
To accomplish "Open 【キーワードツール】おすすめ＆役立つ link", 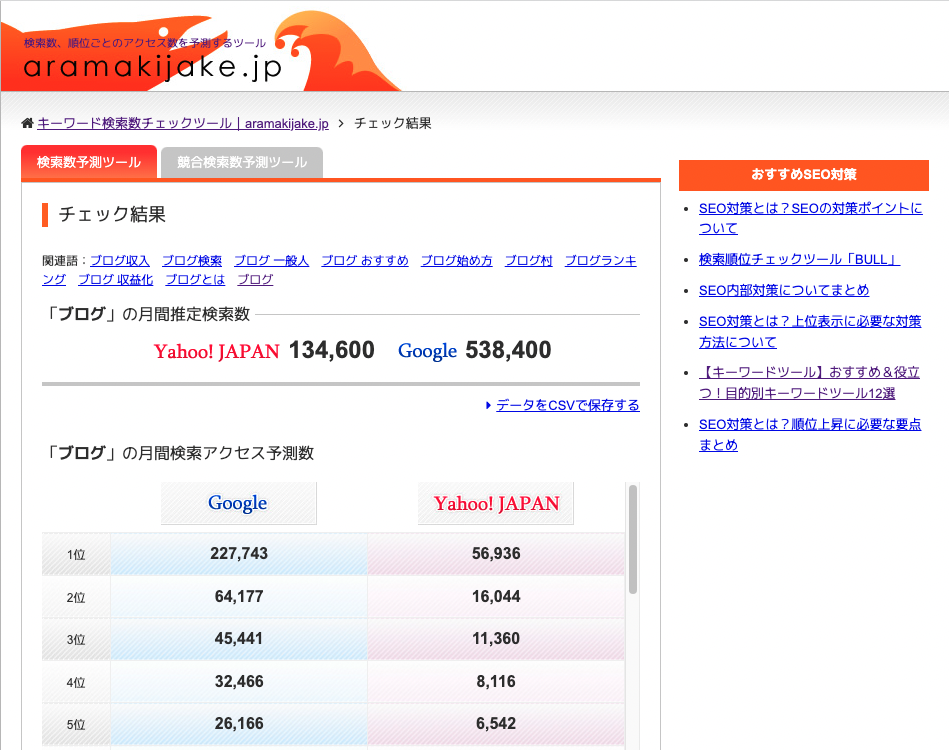I will coord(809,383).
